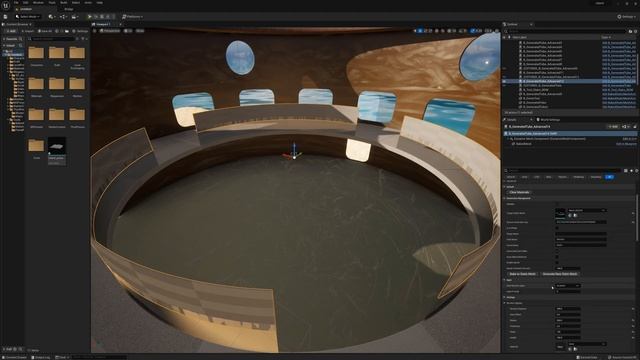Viewport: 640px width, 360px height.
Task: Open the Details settings gear icon
Action: pos(636,171)
